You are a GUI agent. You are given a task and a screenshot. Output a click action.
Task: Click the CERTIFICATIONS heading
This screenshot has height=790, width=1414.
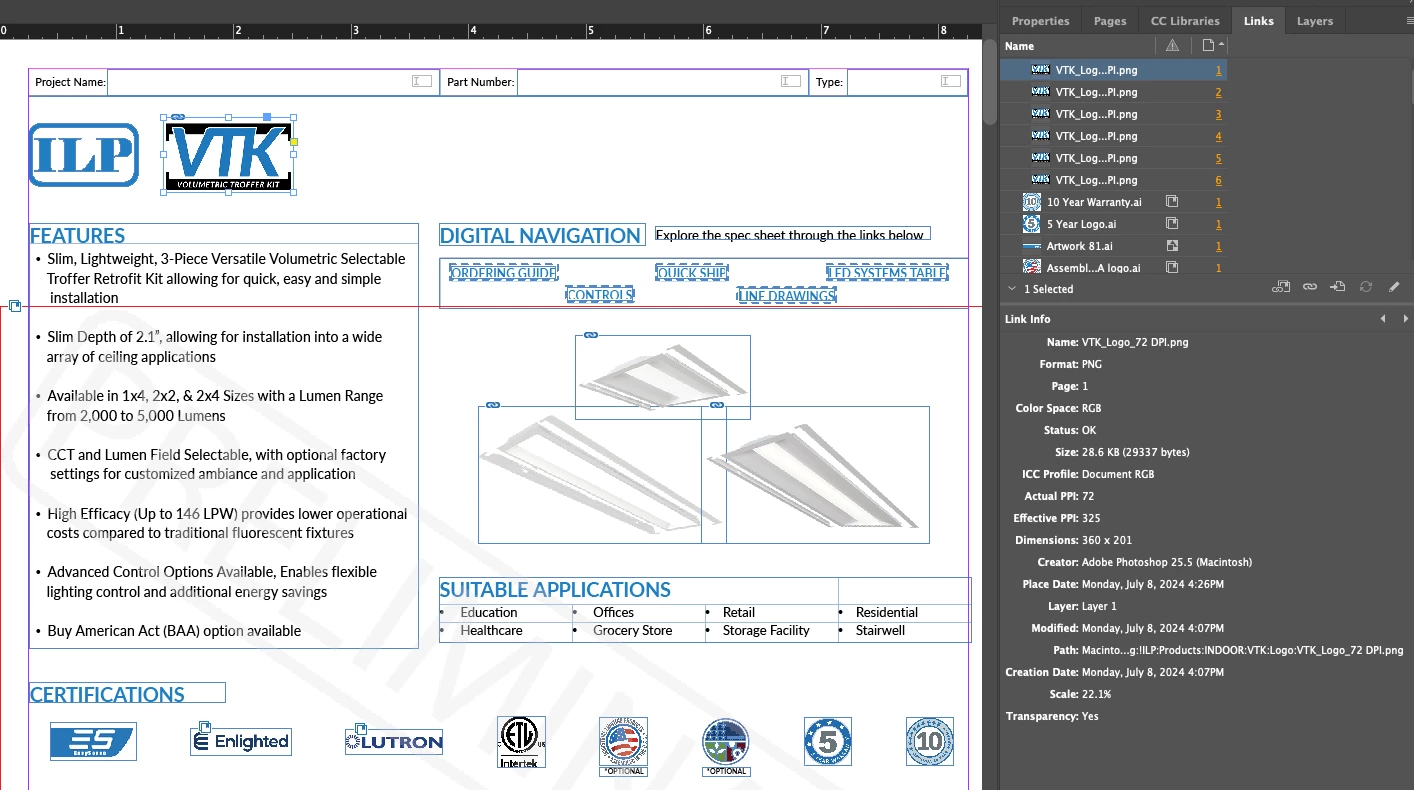pyautogui.click(x=107, y=694)
